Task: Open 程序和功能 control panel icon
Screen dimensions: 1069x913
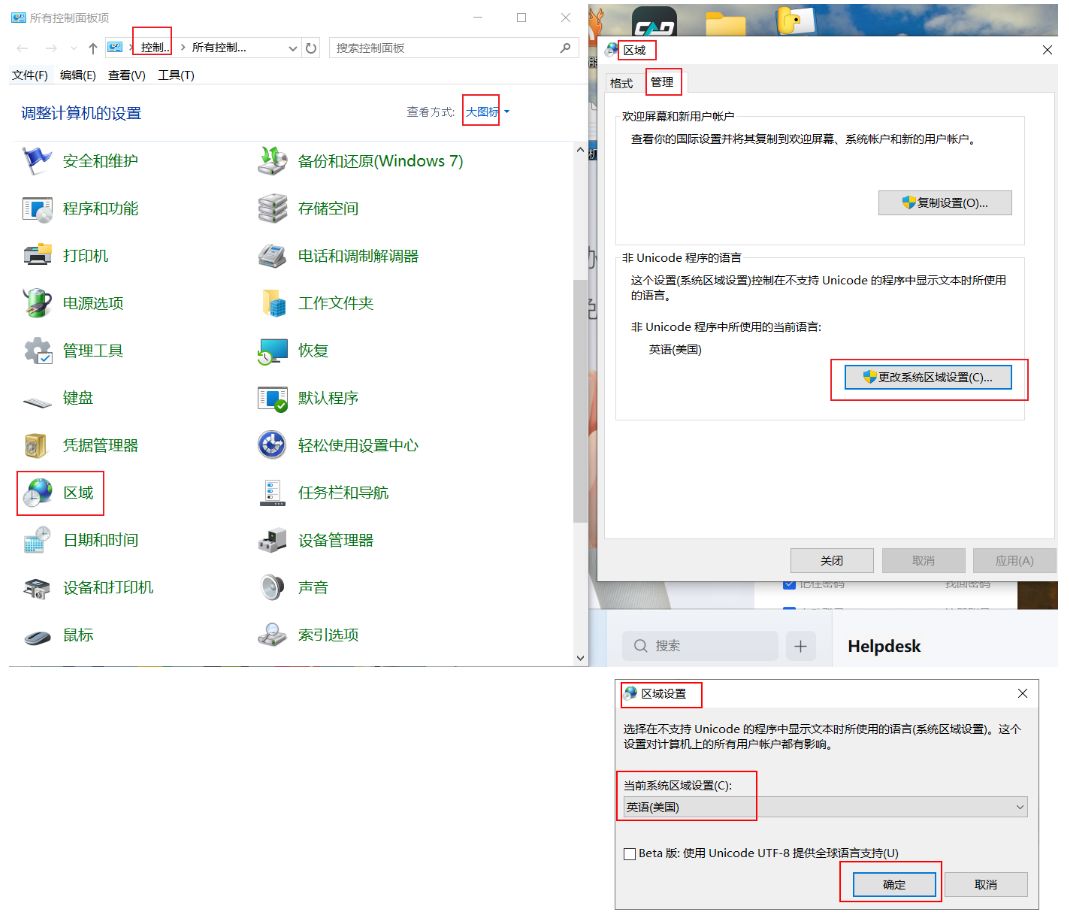Action: point(37,209)
